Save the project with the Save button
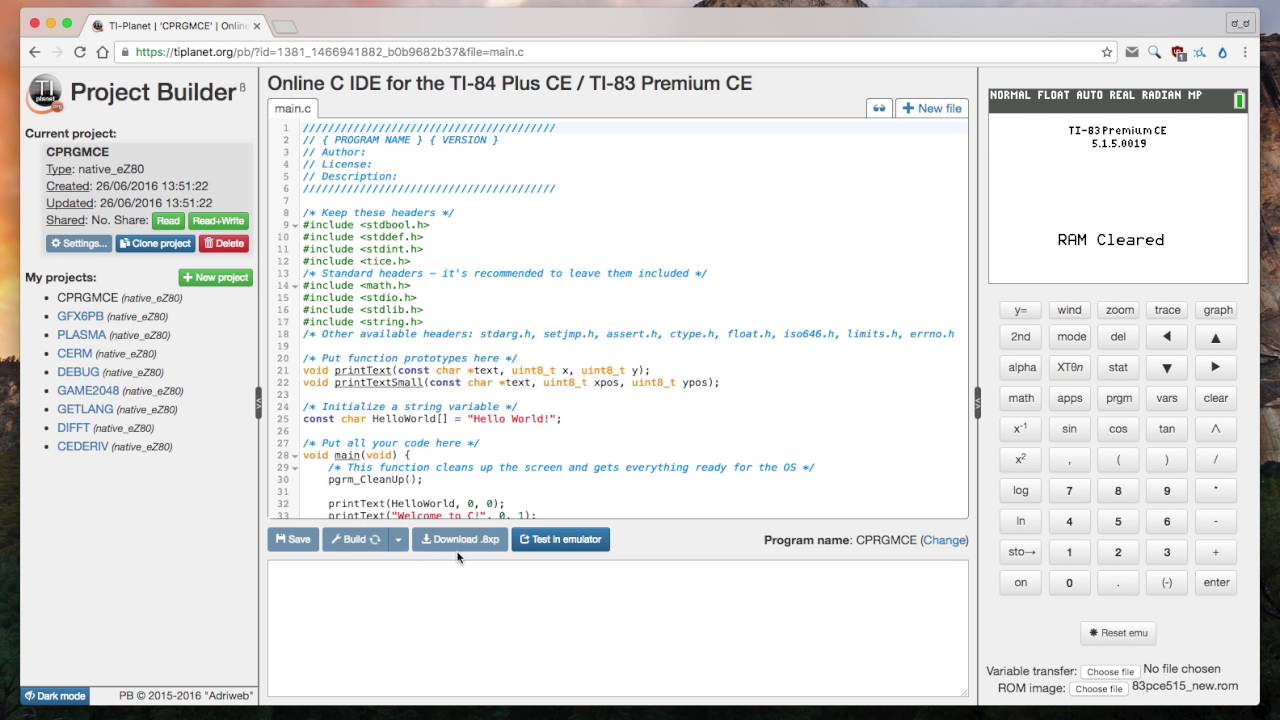The height and width of the screenshot is (720, 1280). tap(292, 539)
